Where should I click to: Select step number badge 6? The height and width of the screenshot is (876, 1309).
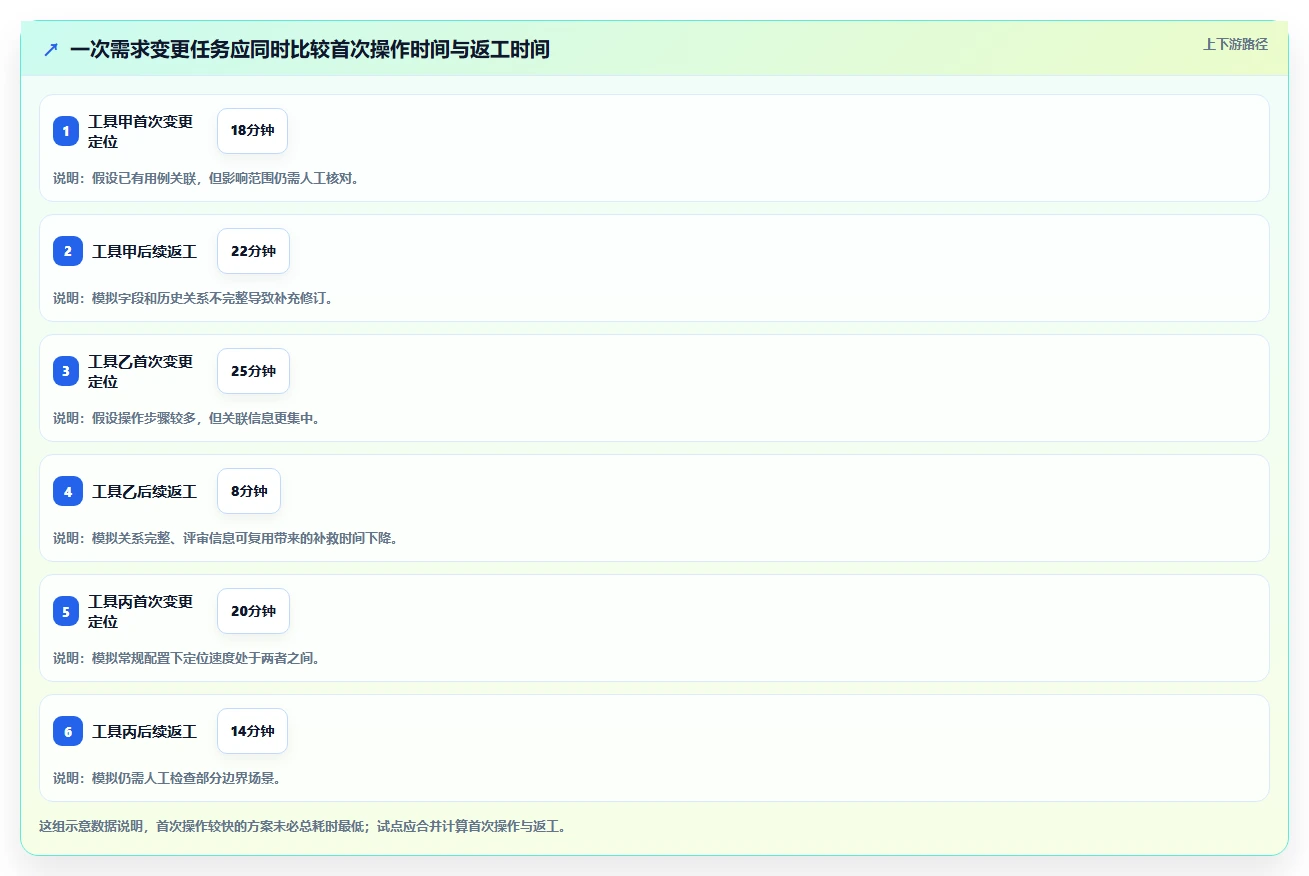[x=68, y=731]
